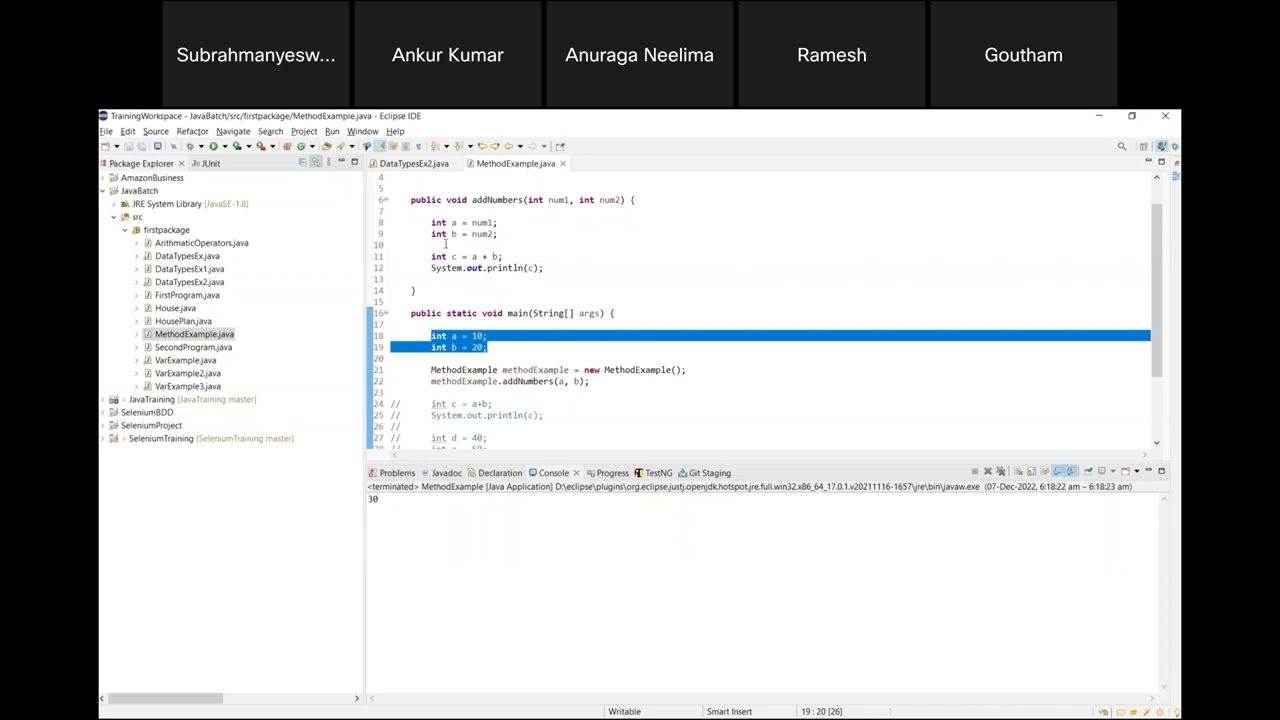Open the Project menu
The image size is (1280, 720).
tap(304, 131)
